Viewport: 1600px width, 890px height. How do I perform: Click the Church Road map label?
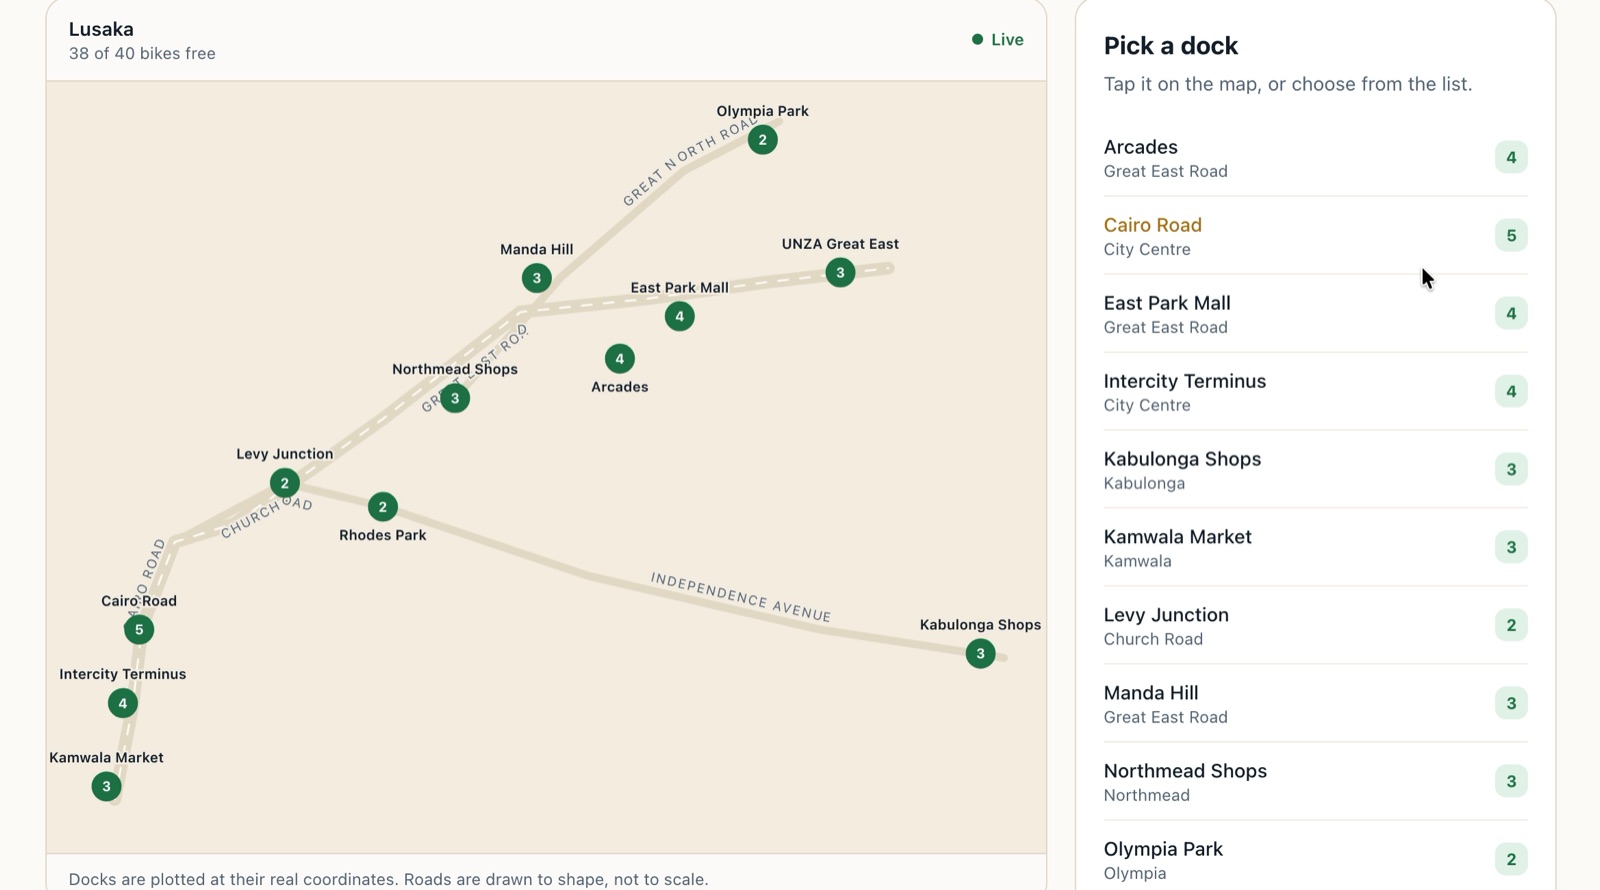(266, 518)
